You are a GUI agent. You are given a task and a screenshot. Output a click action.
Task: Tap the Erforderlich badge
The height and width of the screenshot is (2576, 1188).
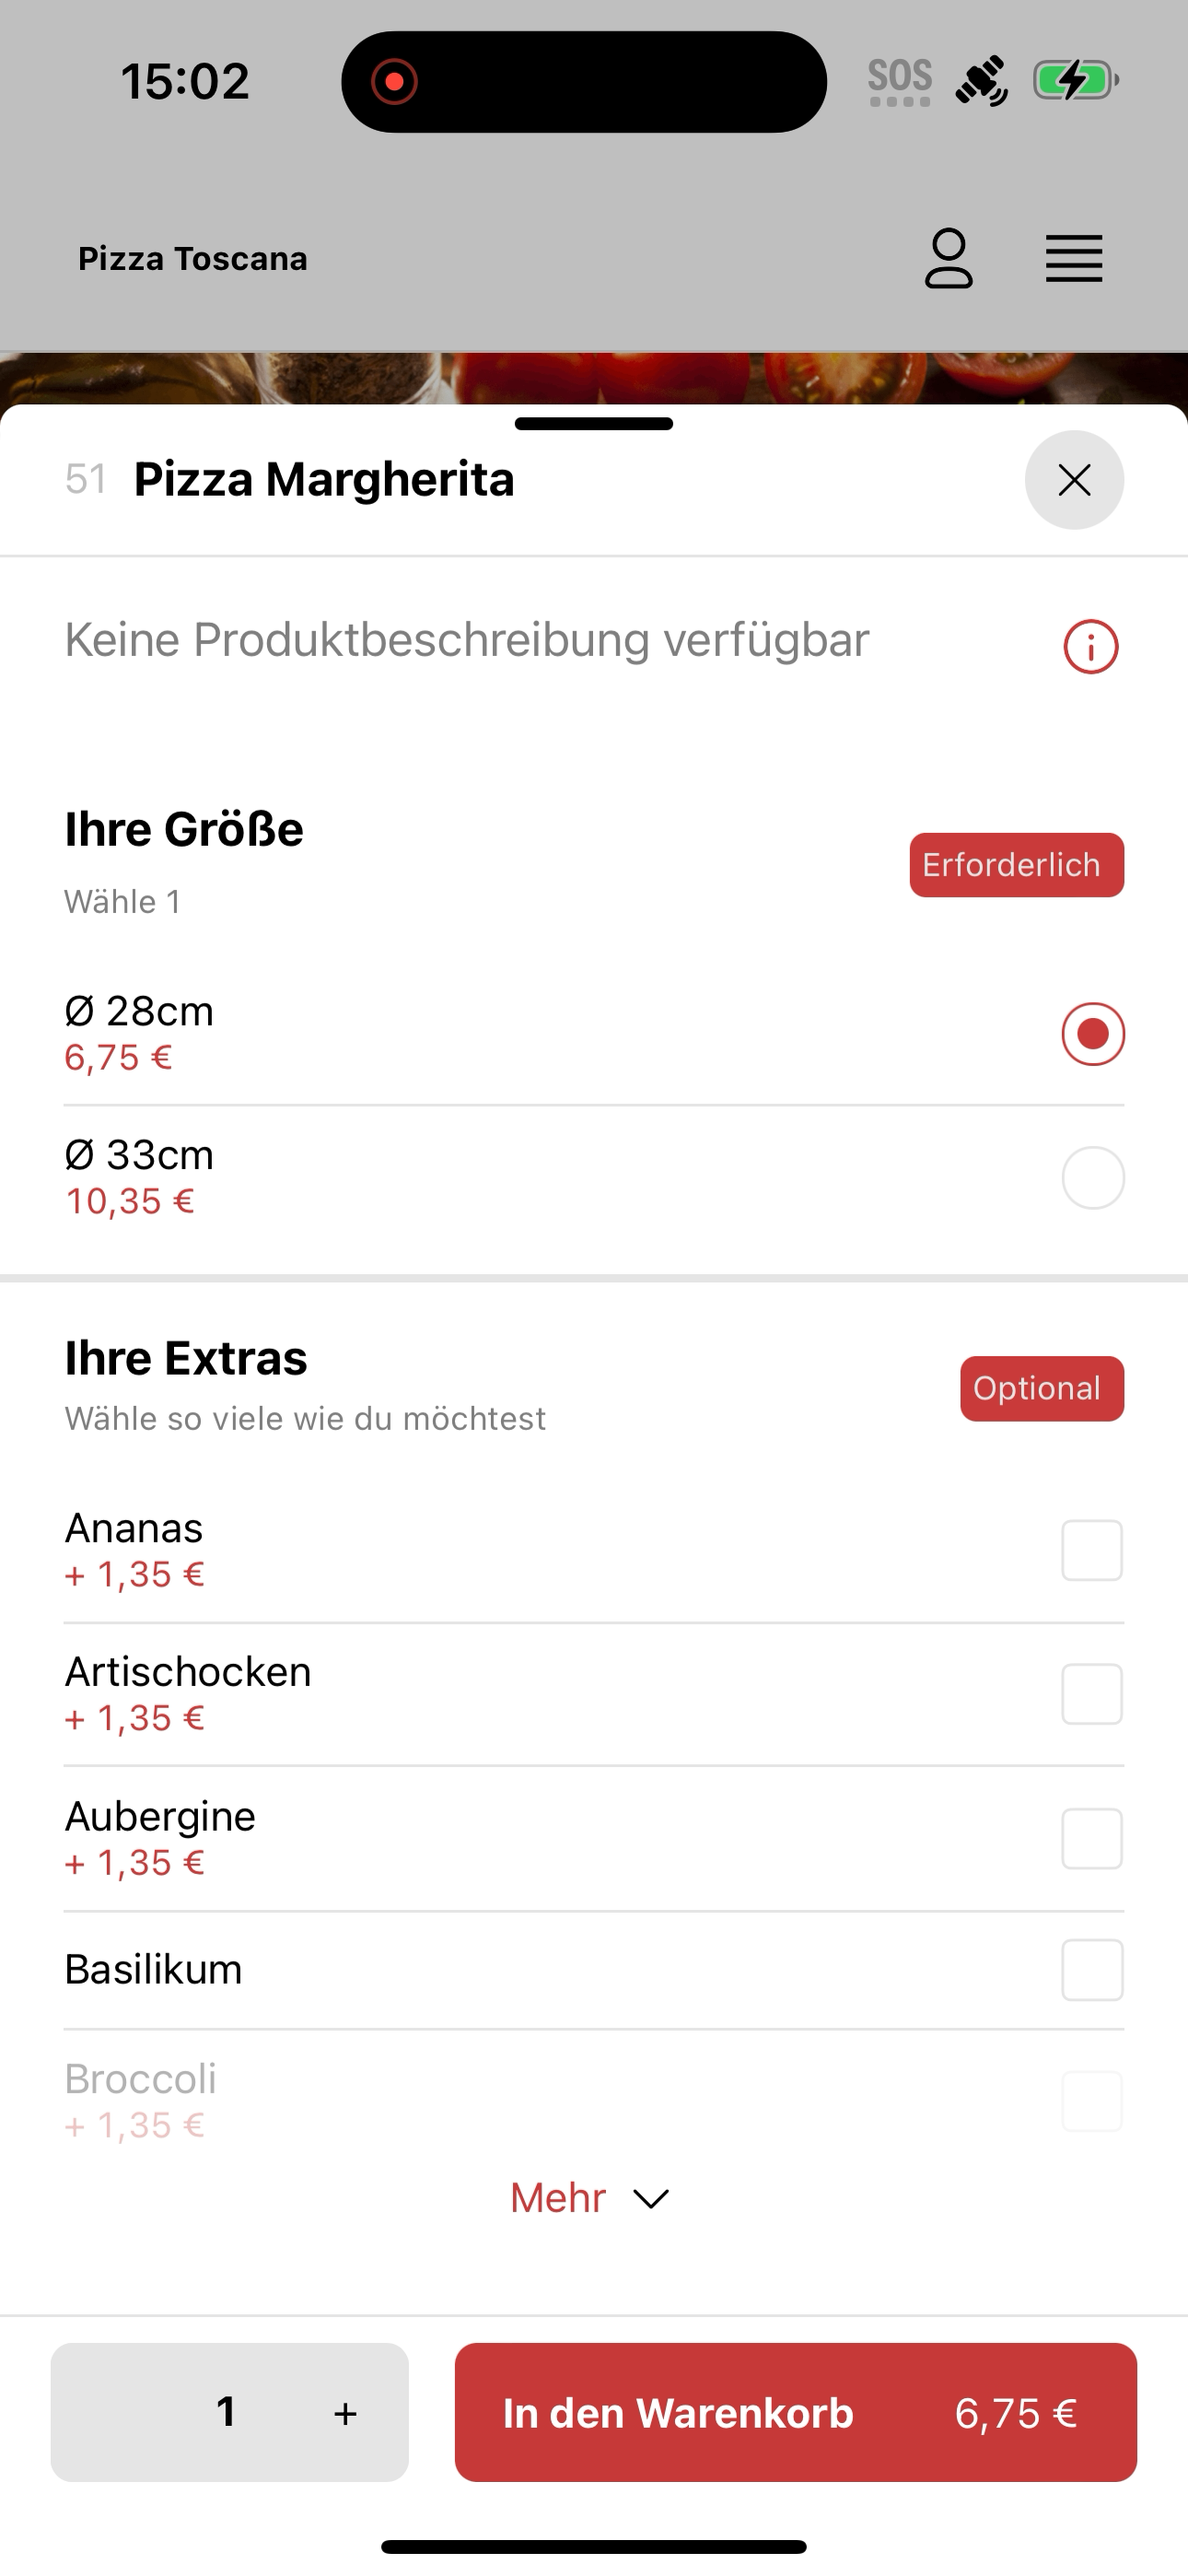point(1016,865)
